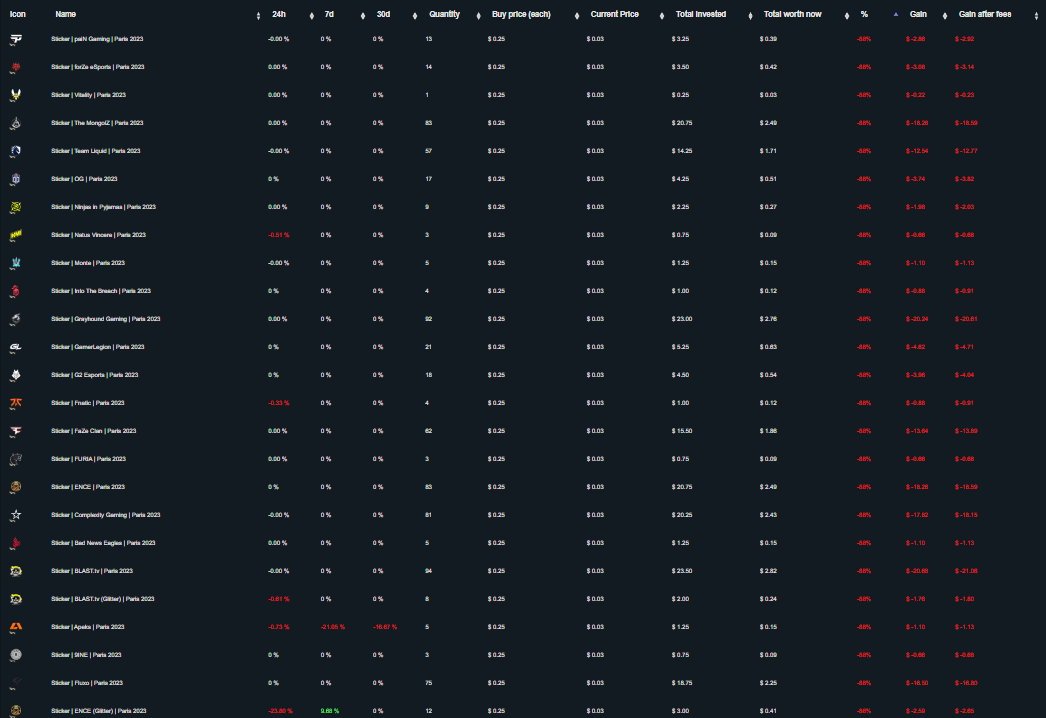Open the GamerLegion sticker icon
The width and height of the screenshot is (1046, 718).
tap(16, 348)
